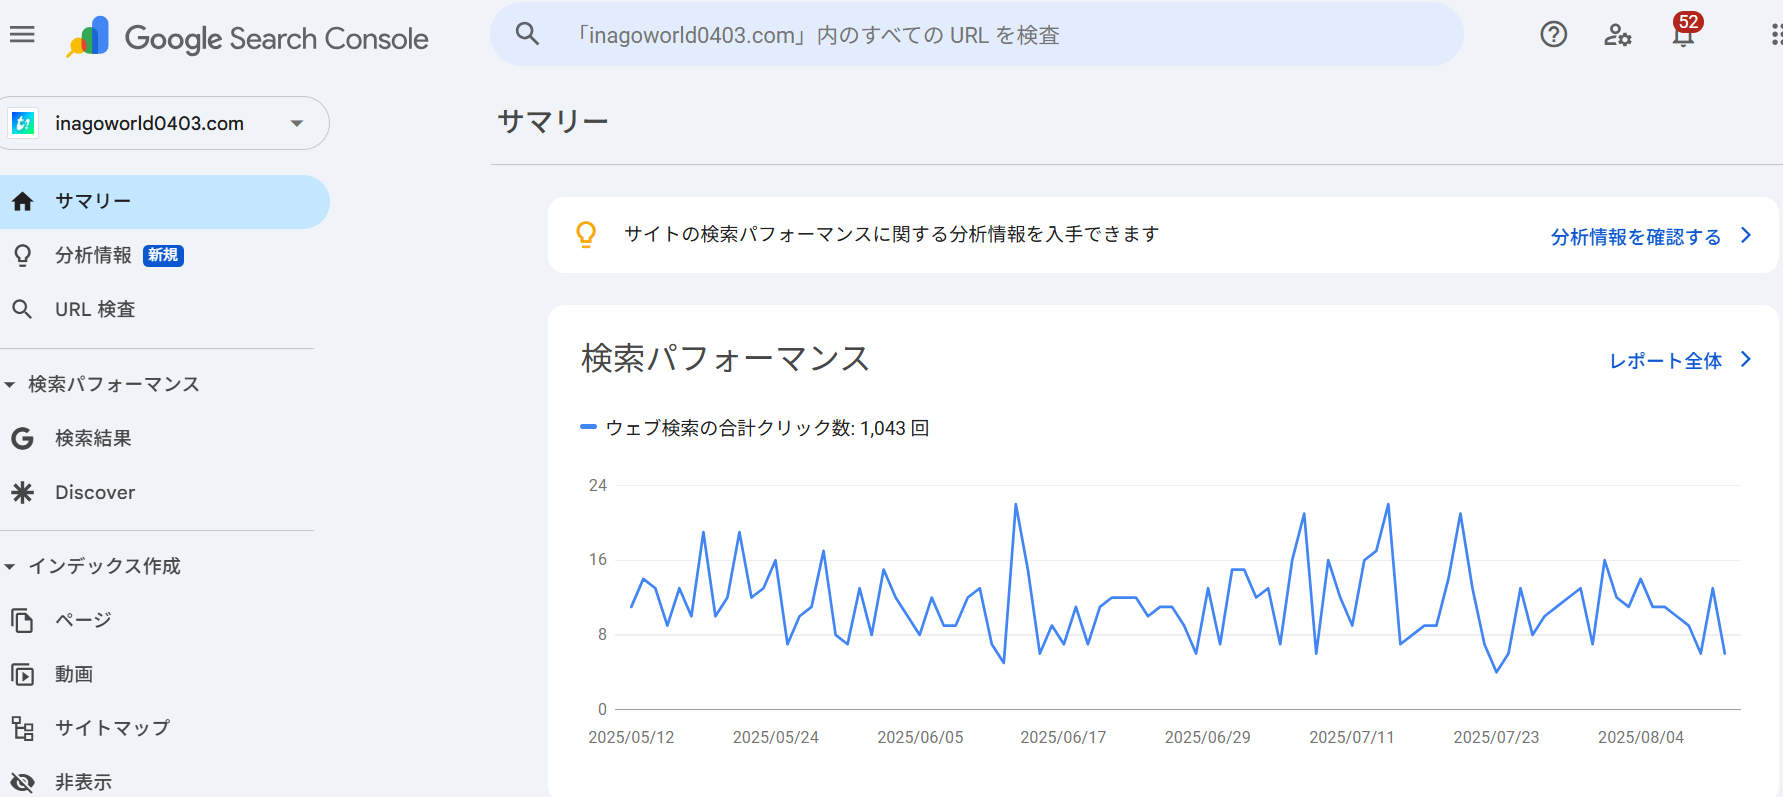Click the サマリー page title
1783x797 pixels.
(x=552, y=121)
